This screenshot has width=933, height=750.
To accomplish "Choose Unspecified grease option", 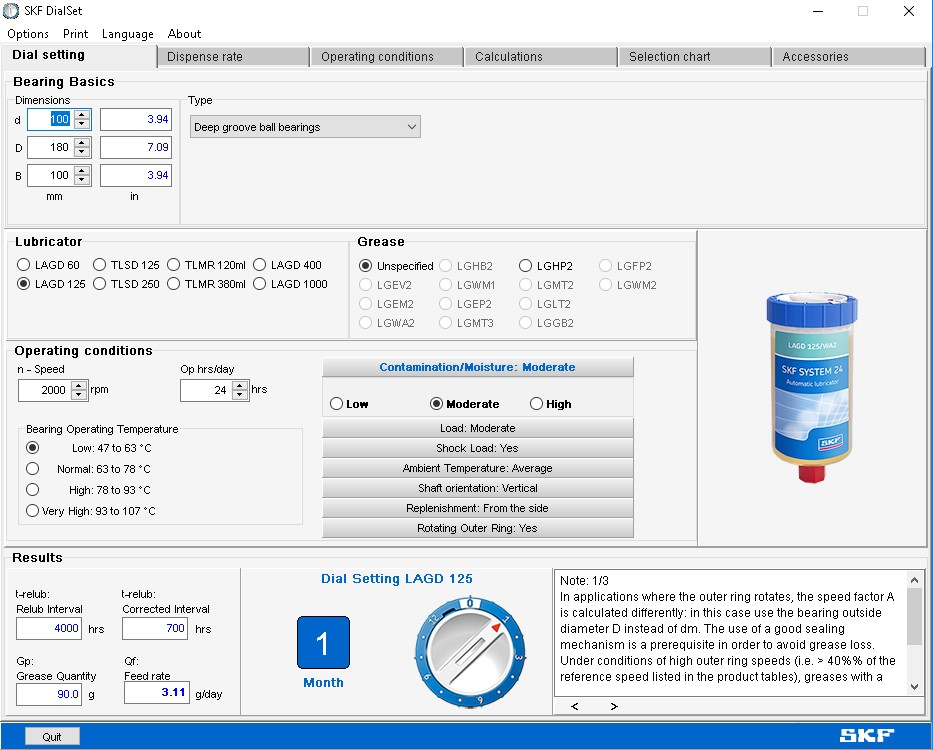I will pos(396,265).
